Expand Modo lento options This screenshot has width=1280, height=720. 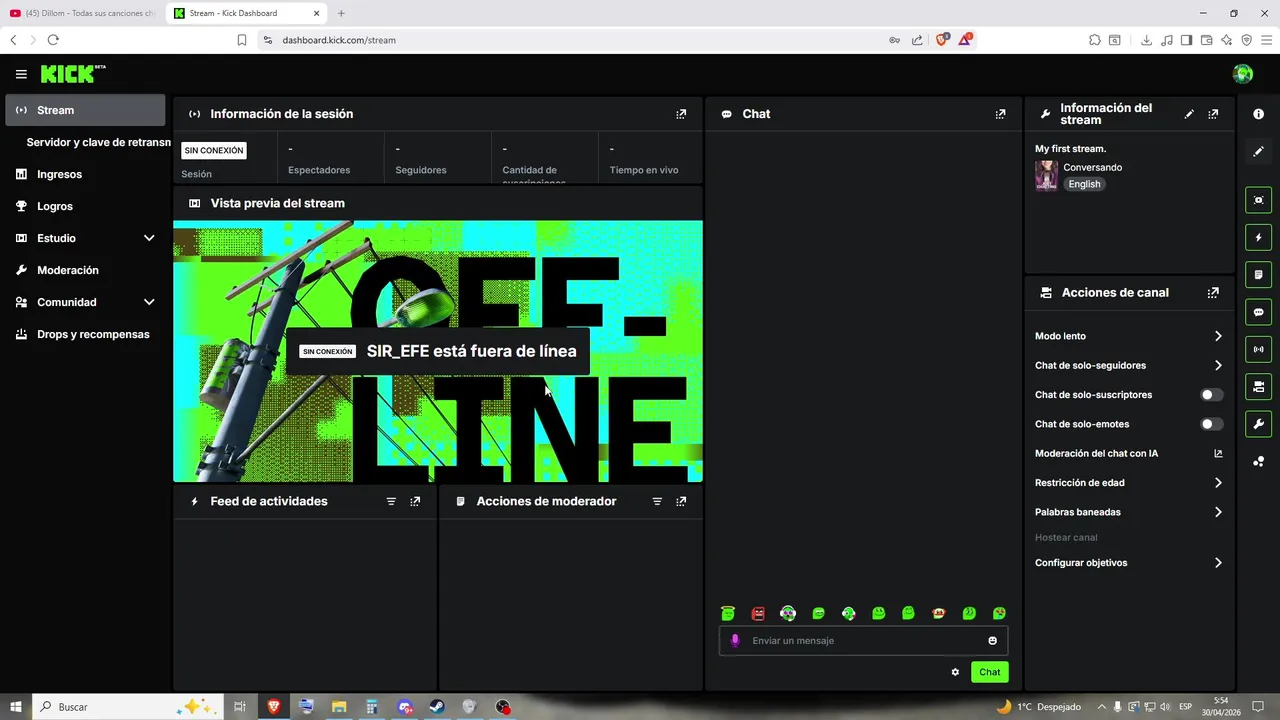click(x=1218, y=336)
